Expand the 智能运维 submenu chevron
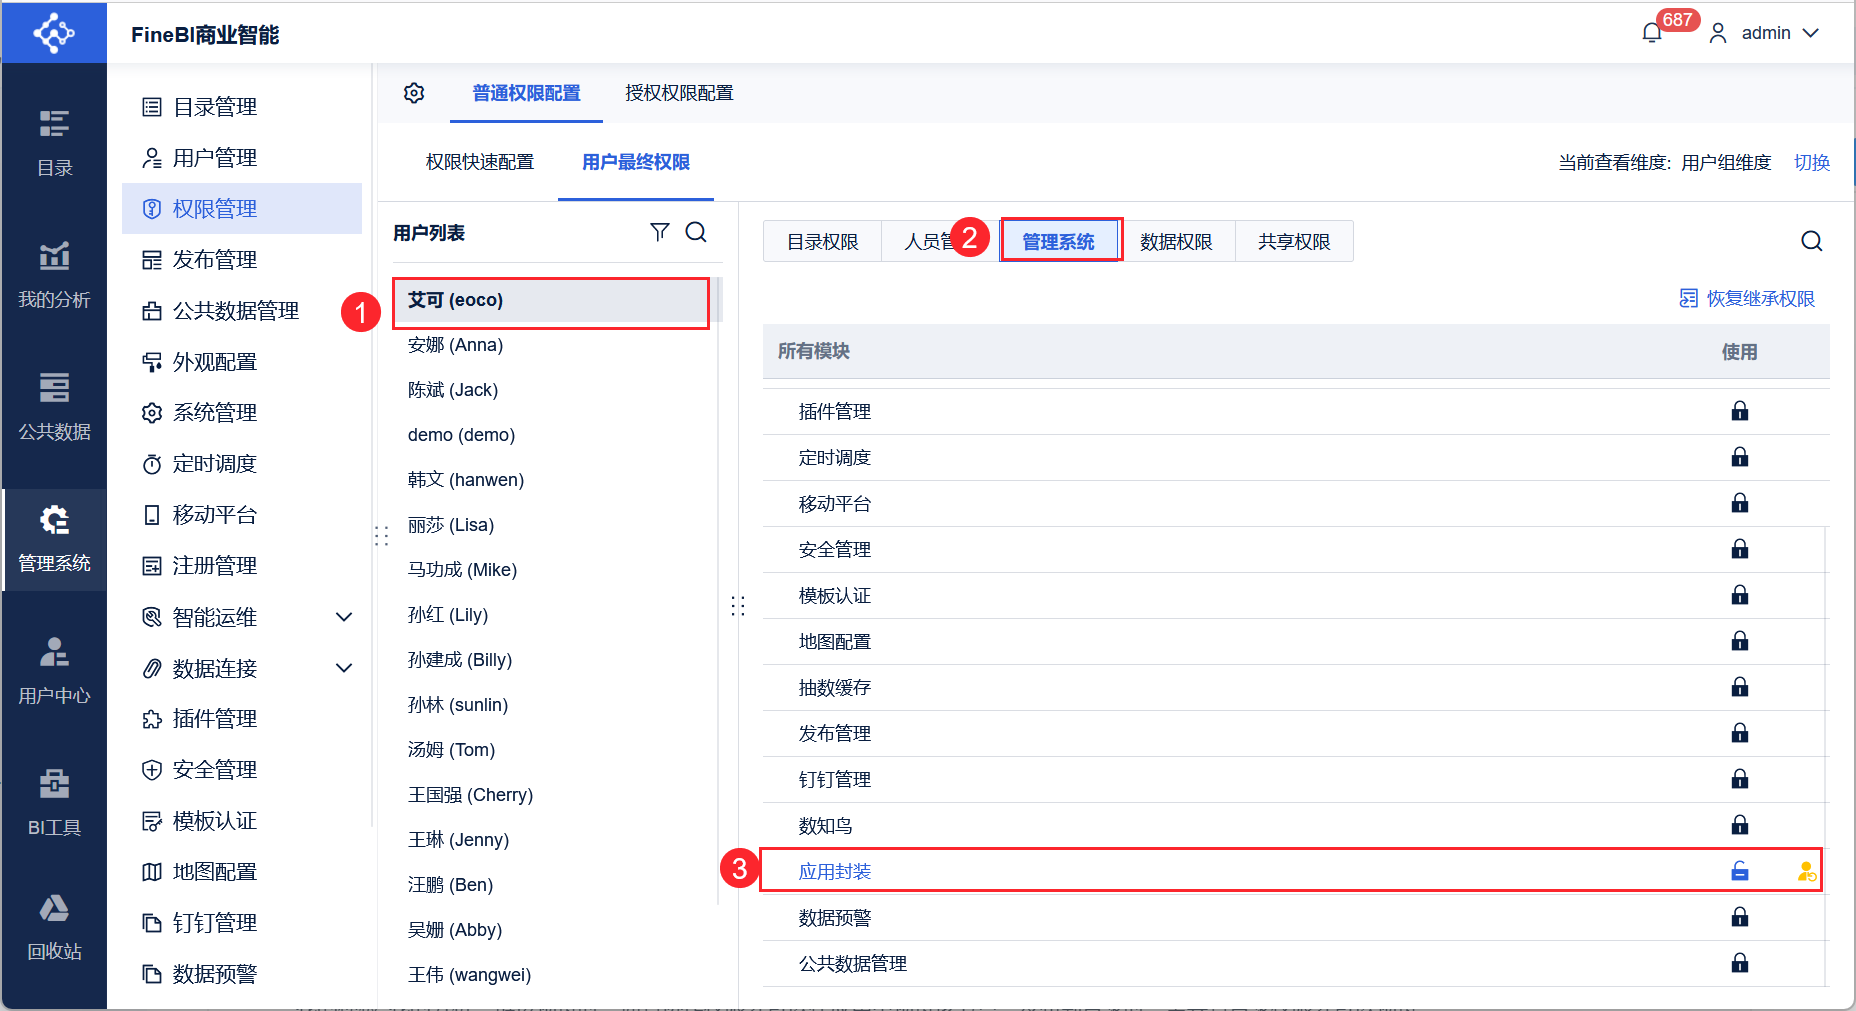Screen dimensions: 1856x1011 [x=344, y=617]
